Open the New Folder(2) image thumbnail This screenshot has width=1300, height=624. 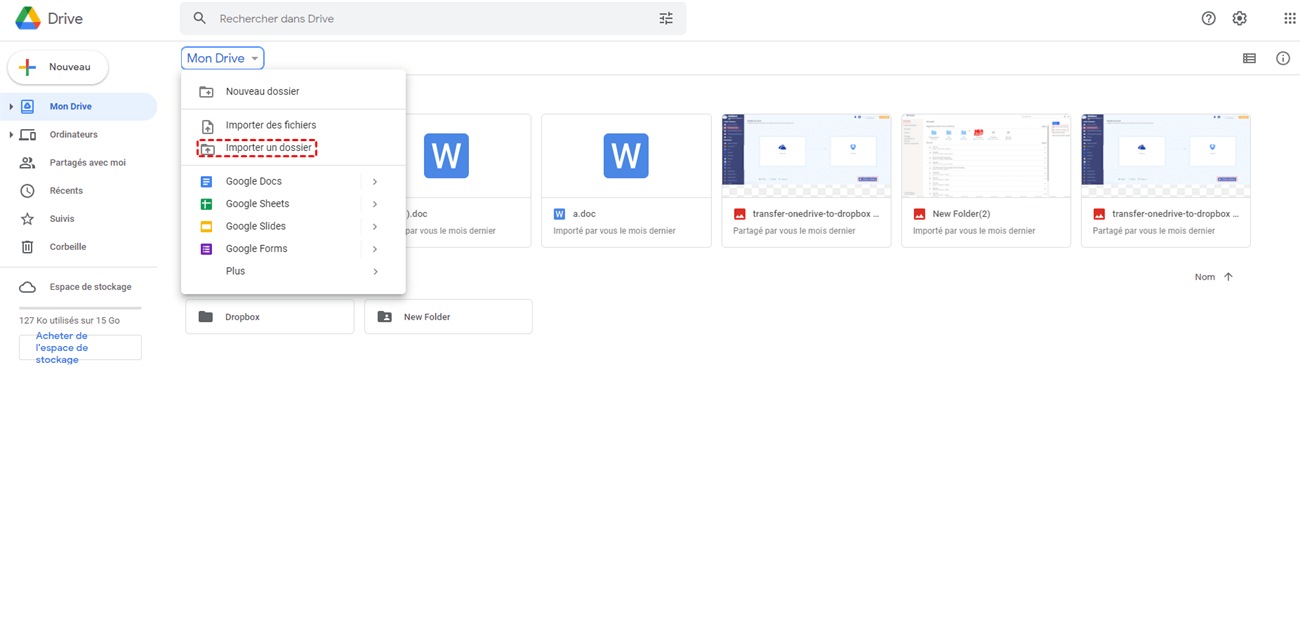point(986,155)
